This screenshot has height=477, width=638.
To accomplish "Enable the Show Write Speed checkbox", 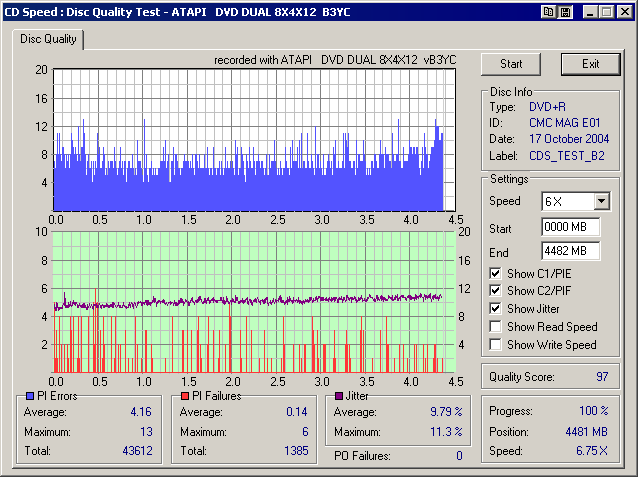I will coord(496,344).
